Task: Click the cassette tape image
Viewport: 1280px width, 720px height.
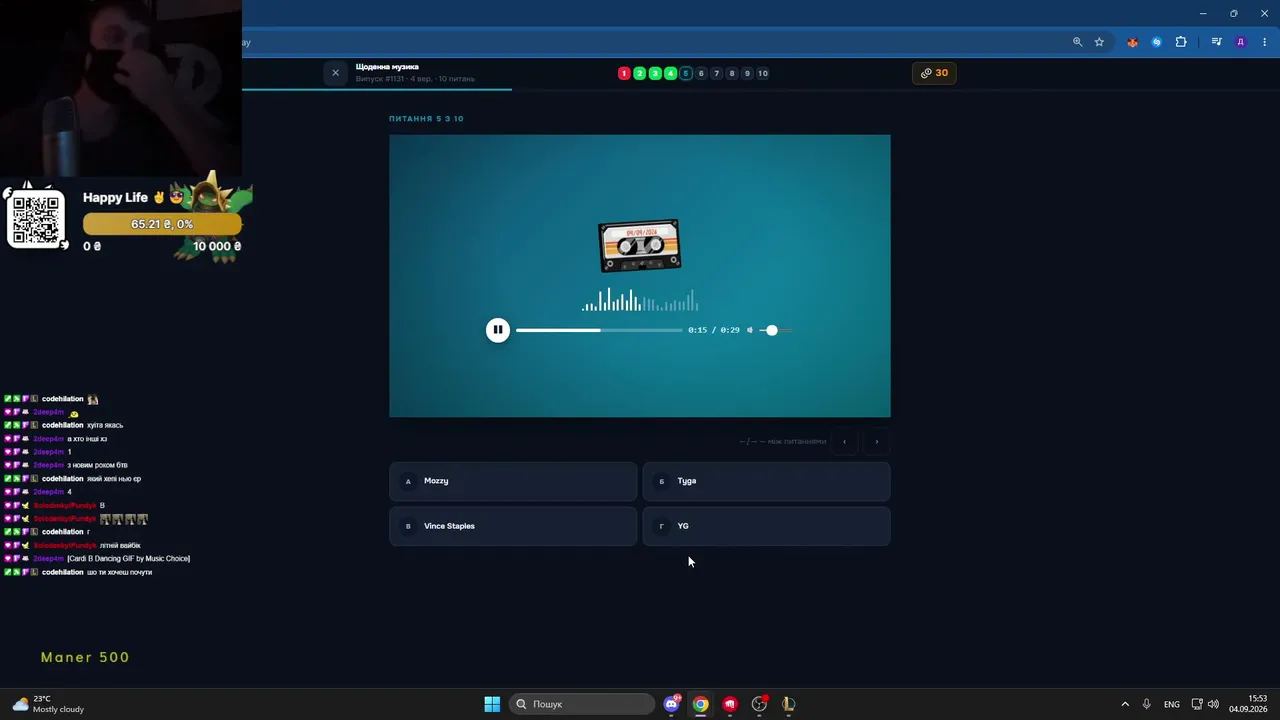Action: point(640,245)
